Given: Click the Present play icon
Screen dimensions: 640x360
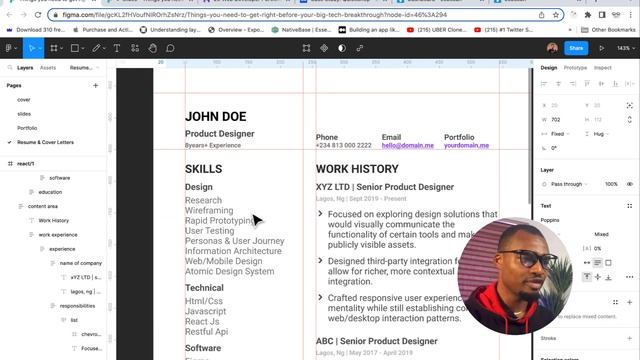Looking at the screenshot, I should point(602,48).
